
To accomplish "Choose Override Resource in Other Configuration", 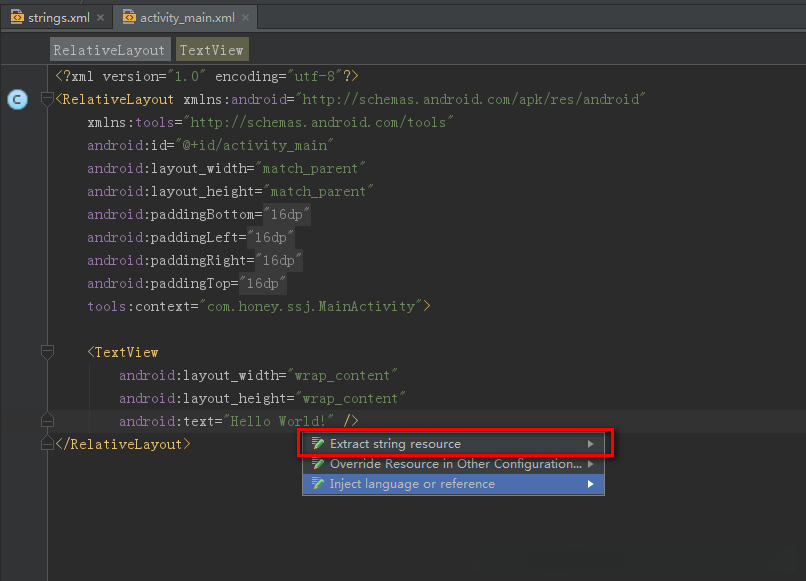I will point(455,464).
